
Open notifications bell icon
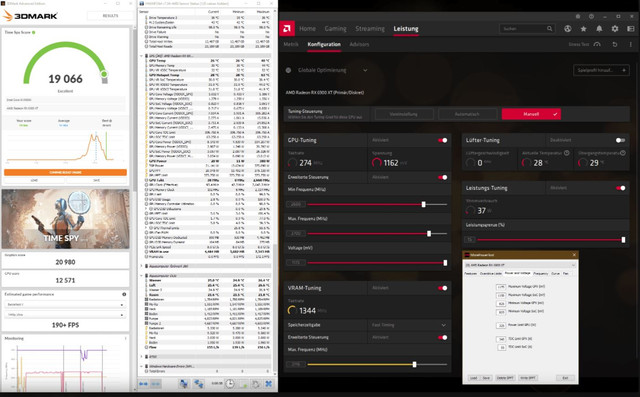coord(599,29)
